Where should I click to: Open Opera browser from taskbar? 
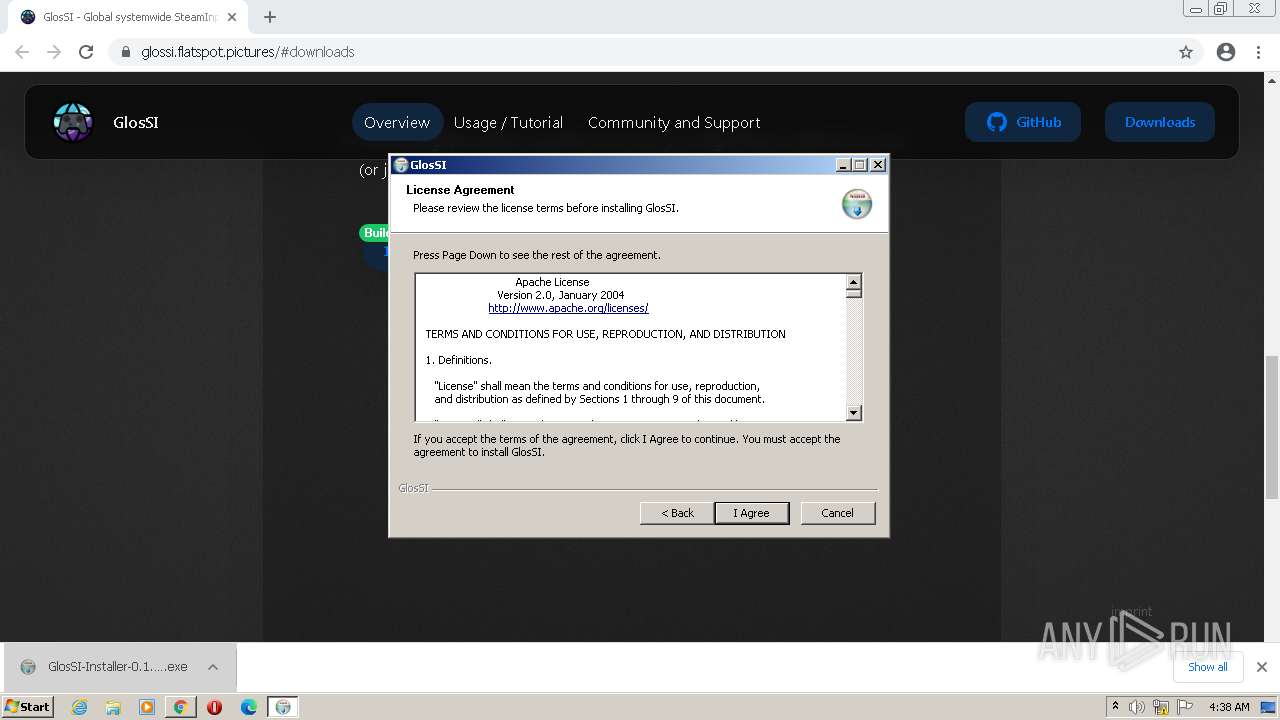pyautogui.click(x=214, y=707)
